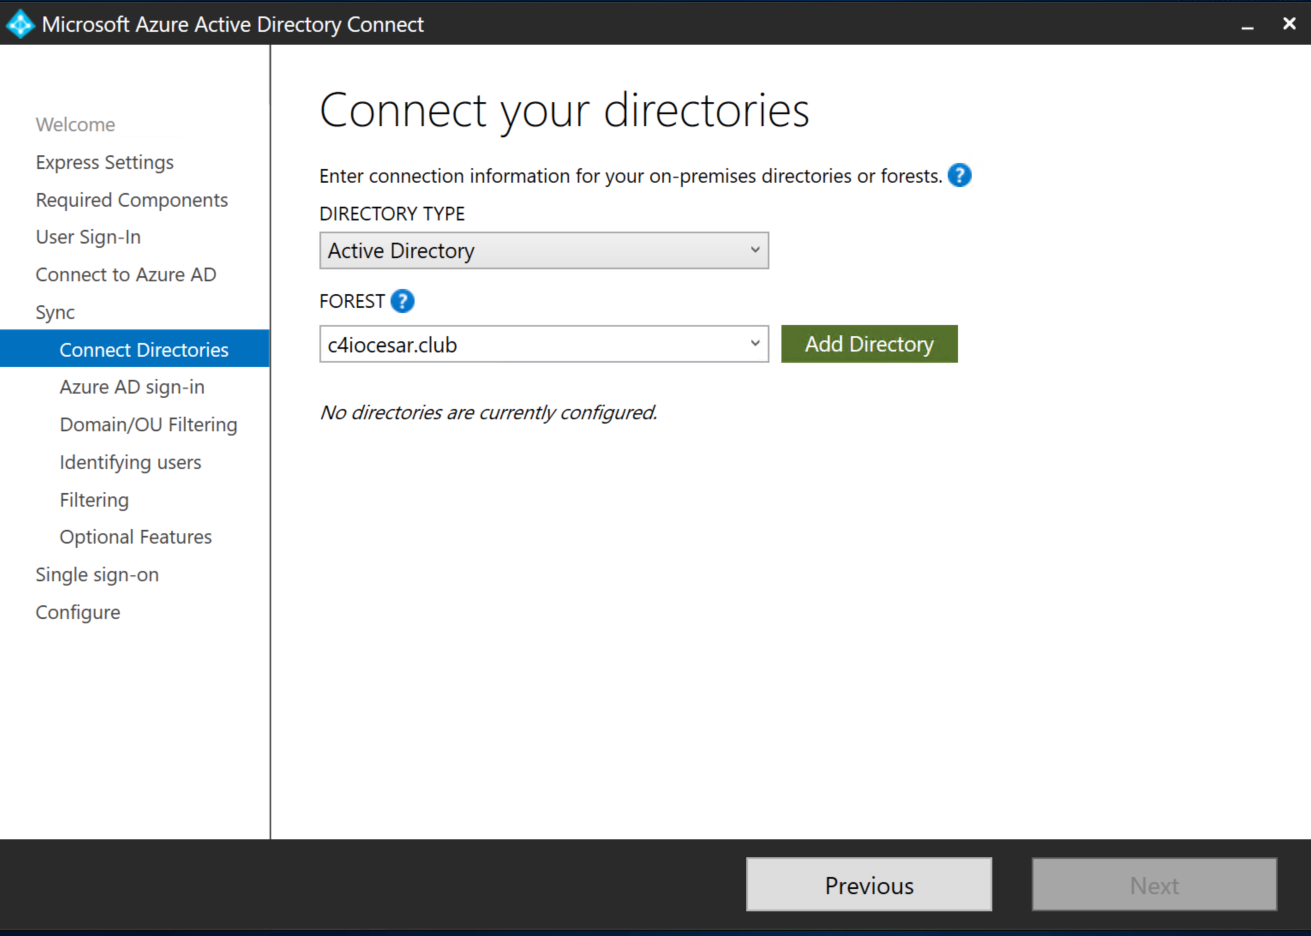Screen dimensions: 1311x936
Task: Go back with the Previous button
Action: click(869, 885)
